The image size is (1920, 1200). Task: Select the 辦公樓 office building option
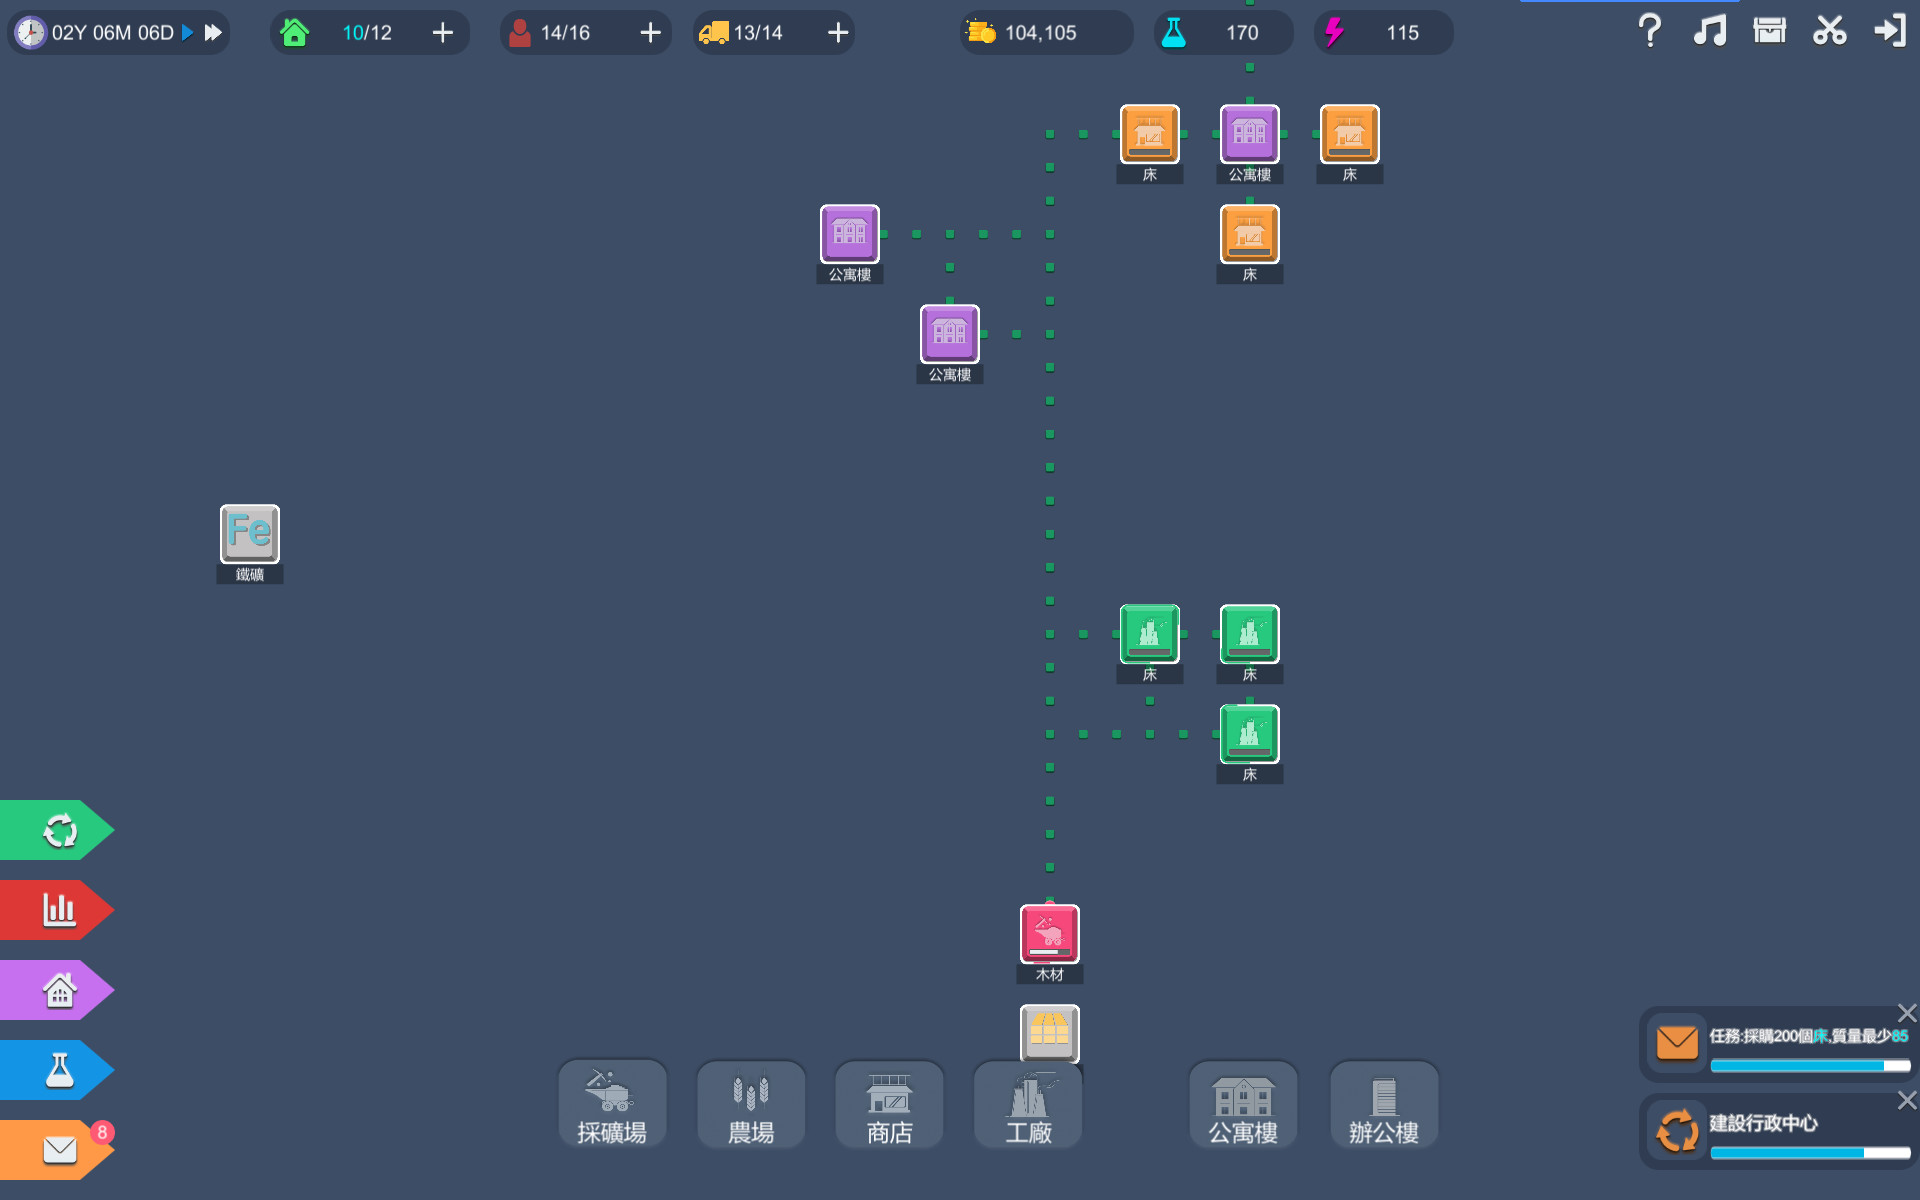[x=1384, y=1105]
